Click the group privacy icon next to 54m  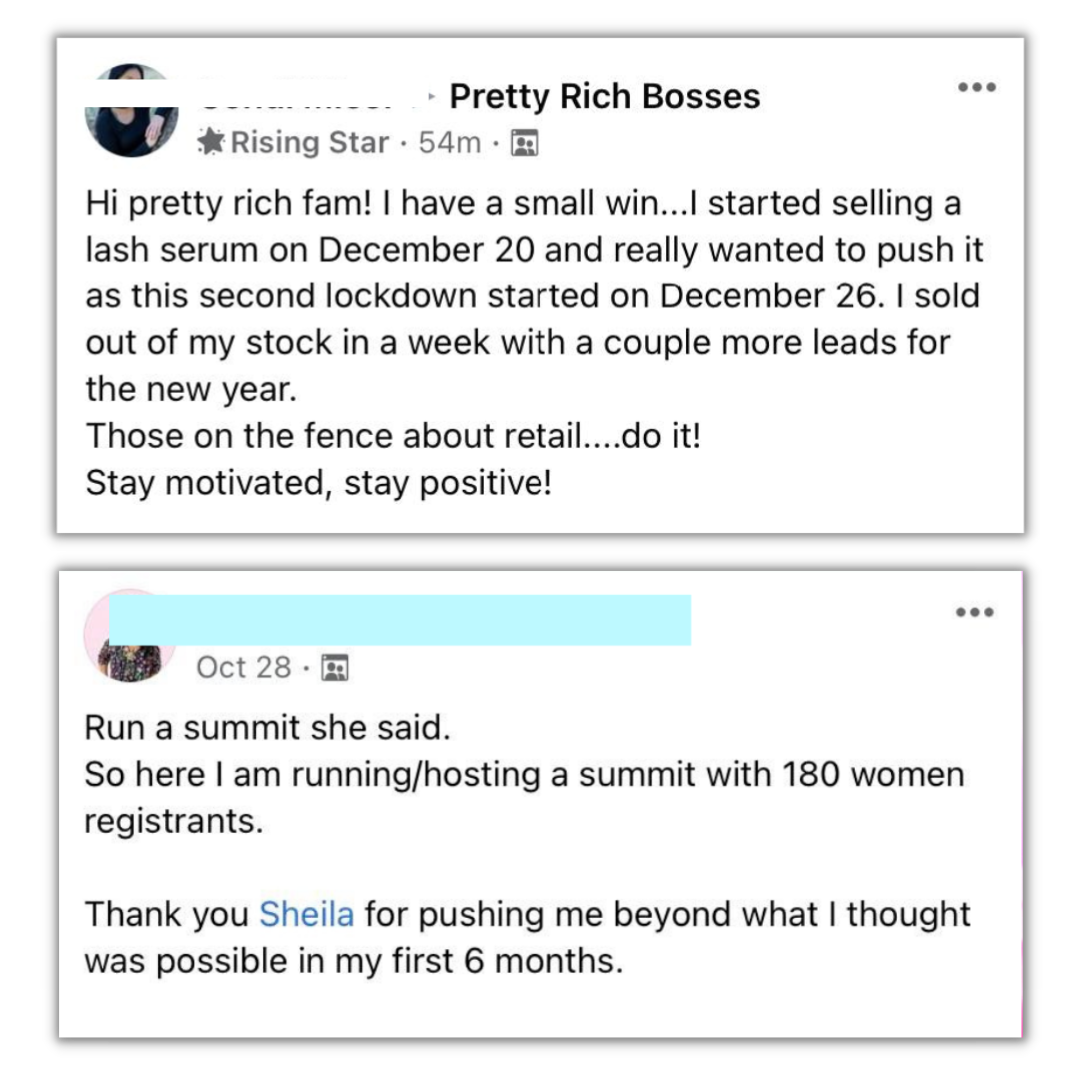(524, 145)
